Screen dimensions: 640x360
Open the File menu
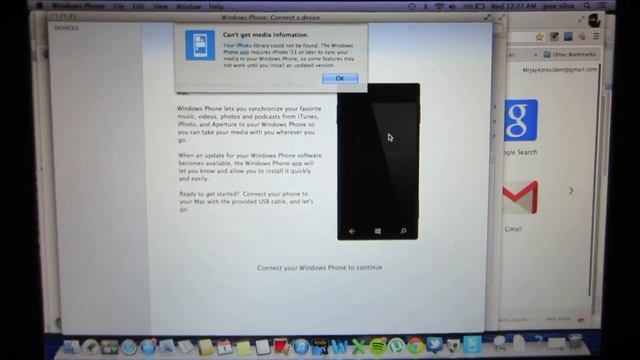tap(118, 7)
